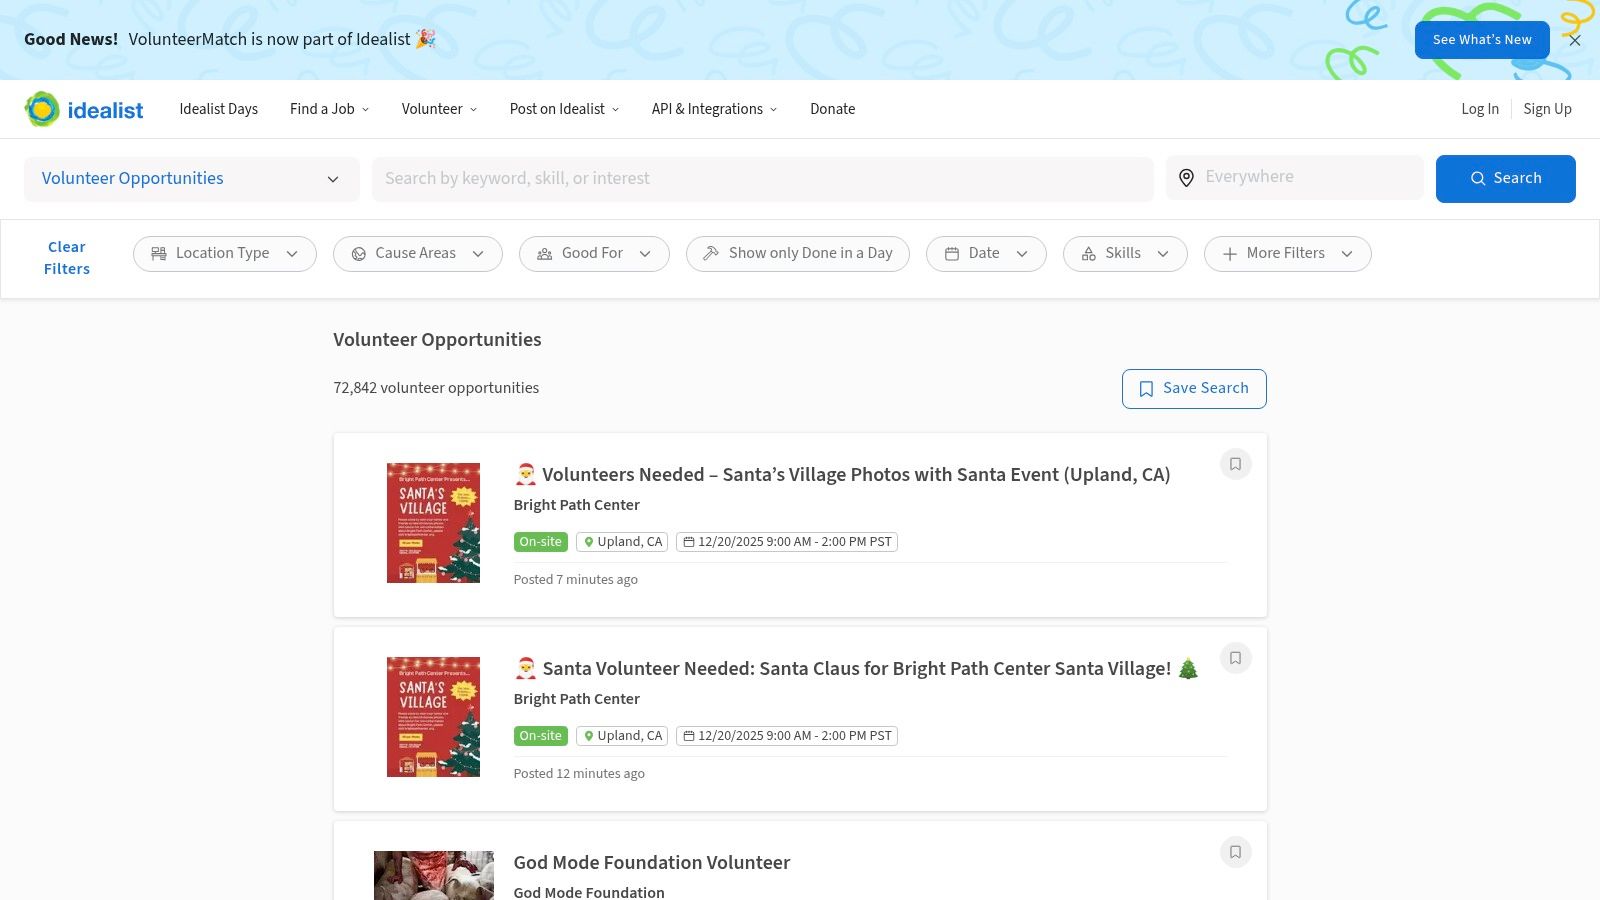Screen dimensions: 1600x900
Task: Click the Santa's Village thumbnail on the Santa Volunteer Needed listing
Action: pyautogui.click(x=433, y=717)
